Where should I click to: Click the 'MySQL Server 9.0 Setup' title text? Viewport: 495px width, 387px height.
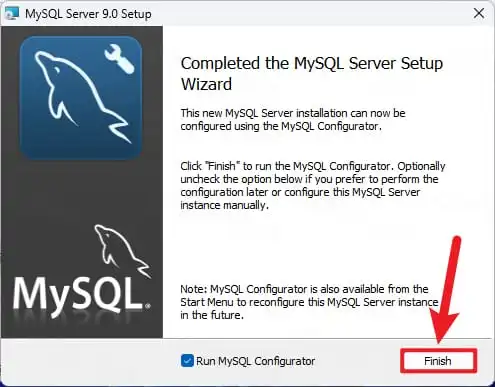(88, 14)
